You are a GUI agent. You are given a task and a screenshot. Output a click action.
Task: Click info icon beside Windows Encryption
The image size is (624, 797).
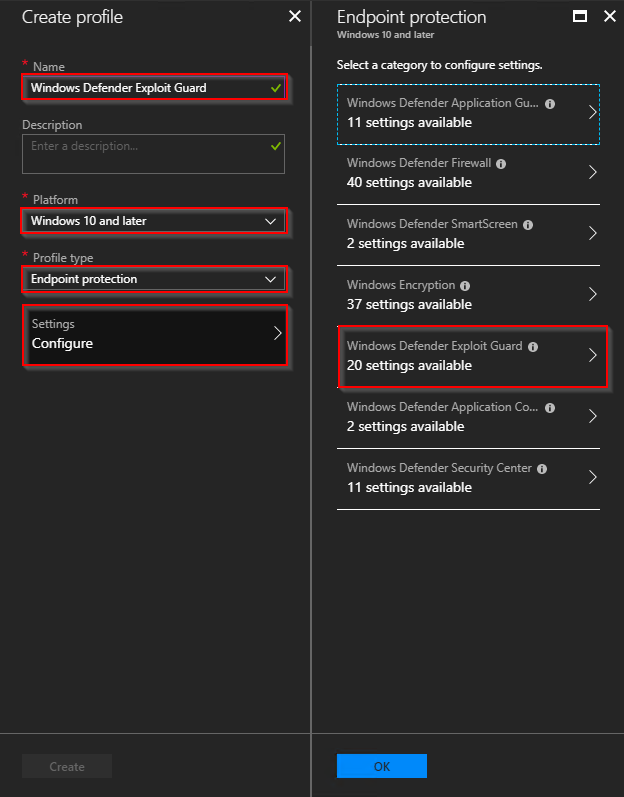(464, 286)
